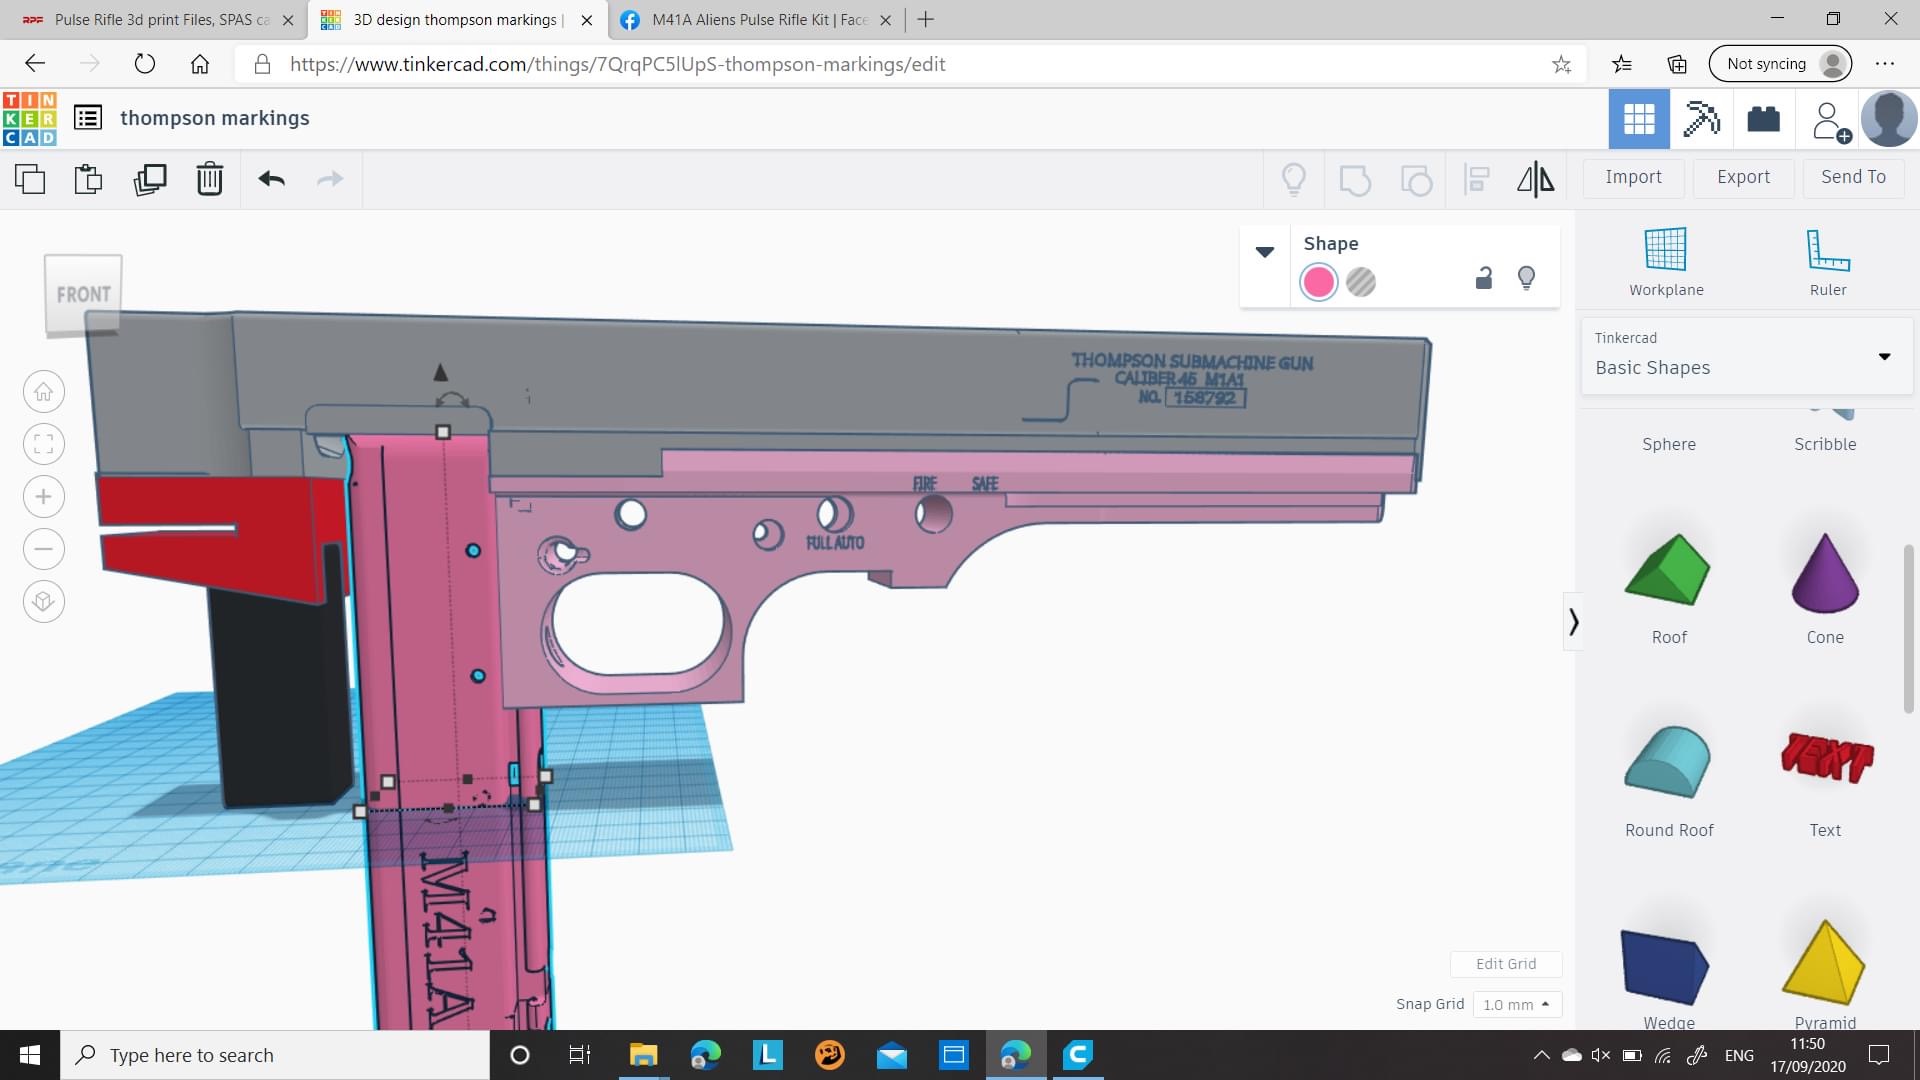Screen dimensions: 1920x1080
Task: Pick the pink Solid color swatch
Action: (1318, 282)
